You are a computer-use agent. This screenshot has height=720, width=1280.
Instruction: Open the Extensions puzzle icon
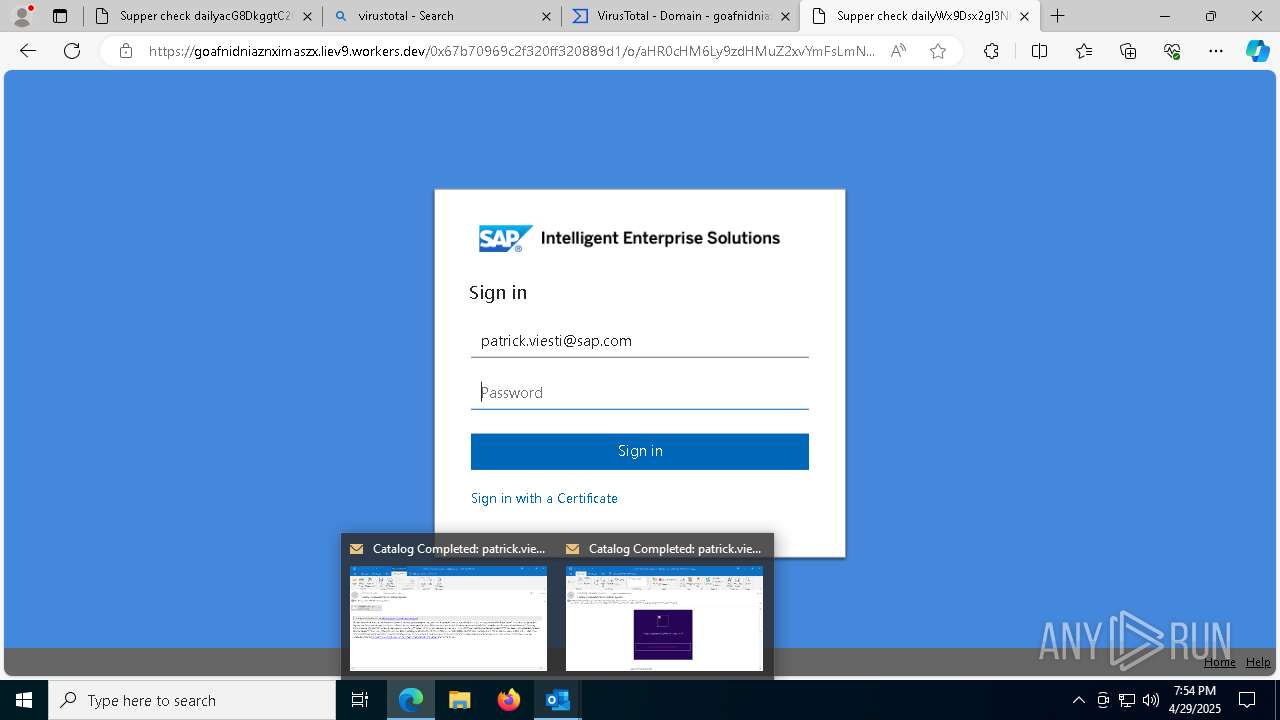(x=991, y=51)
